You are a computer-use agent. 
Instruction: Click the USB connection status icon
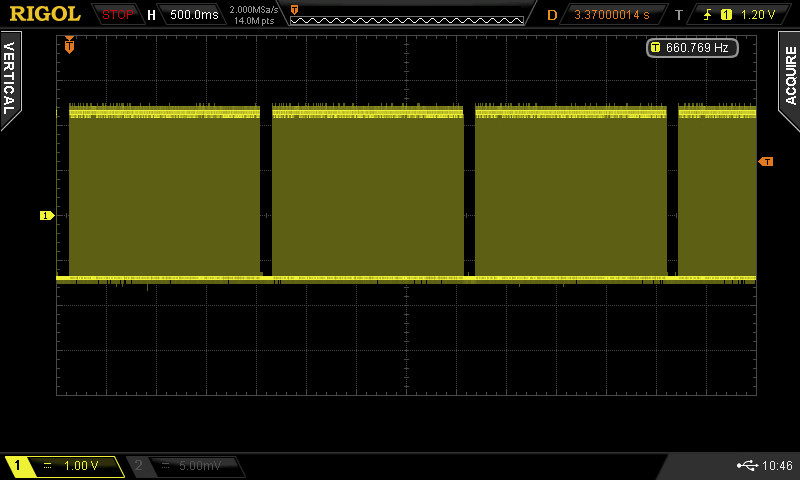point(746,465)
